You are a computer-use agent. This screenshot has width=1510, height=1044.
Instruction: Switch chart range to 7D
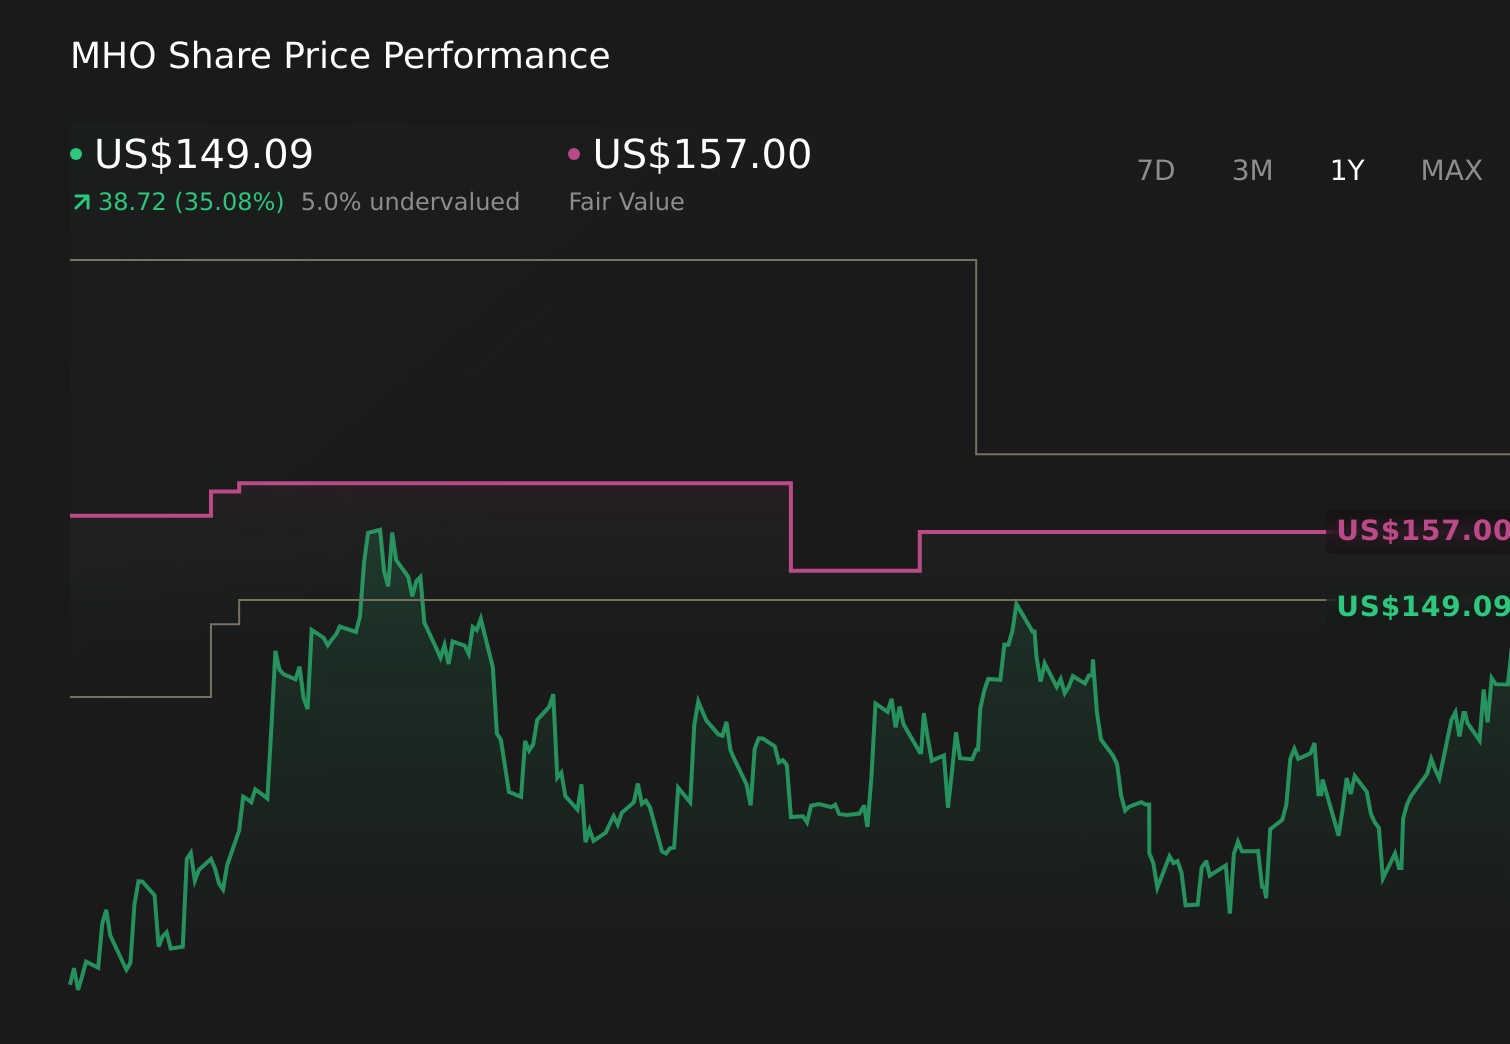tap(1156, 171)
